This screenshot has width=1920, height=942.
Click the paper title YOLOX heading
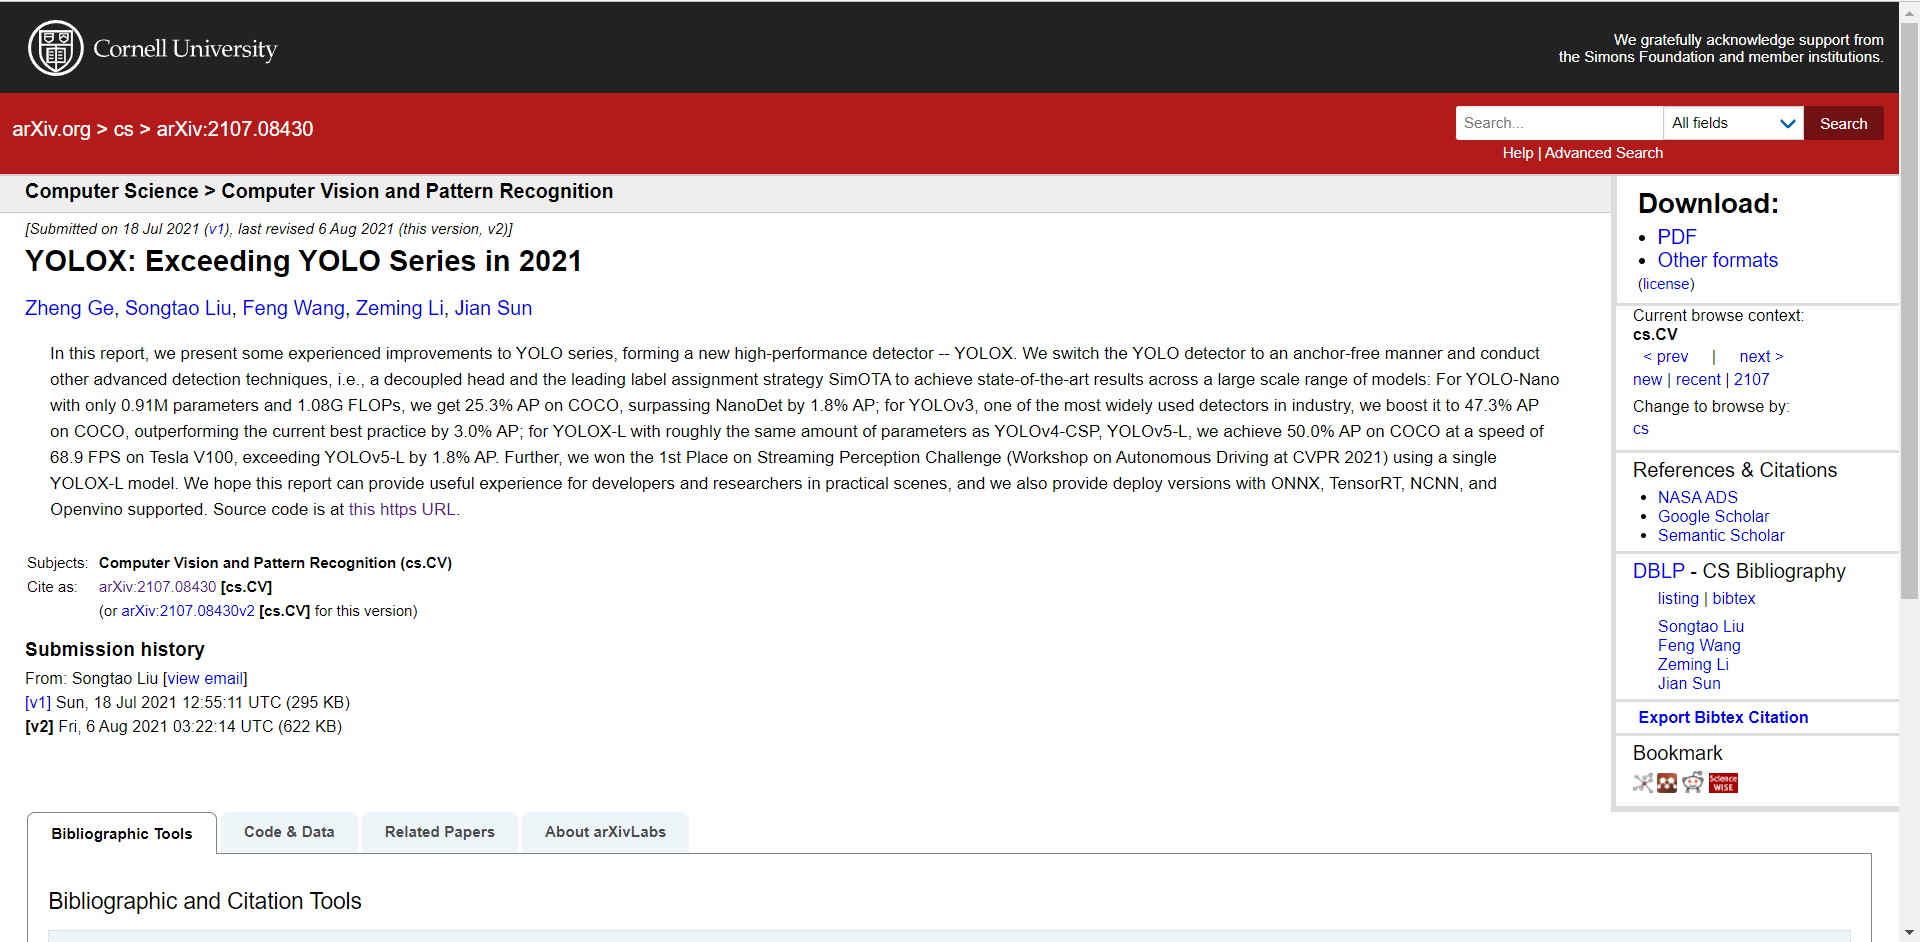click(303, 261)
